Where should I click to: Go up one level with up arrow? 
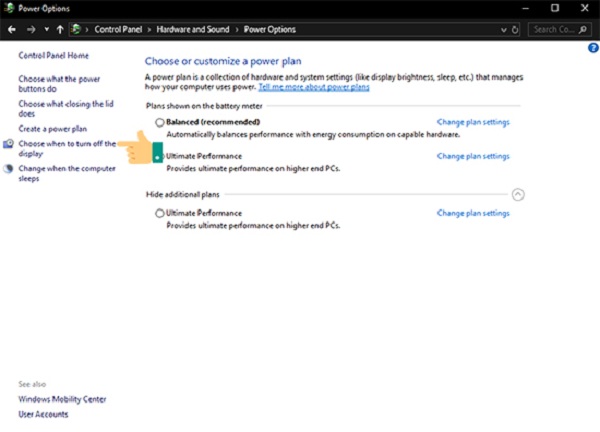pyautogui.click(x=60, y=29)
